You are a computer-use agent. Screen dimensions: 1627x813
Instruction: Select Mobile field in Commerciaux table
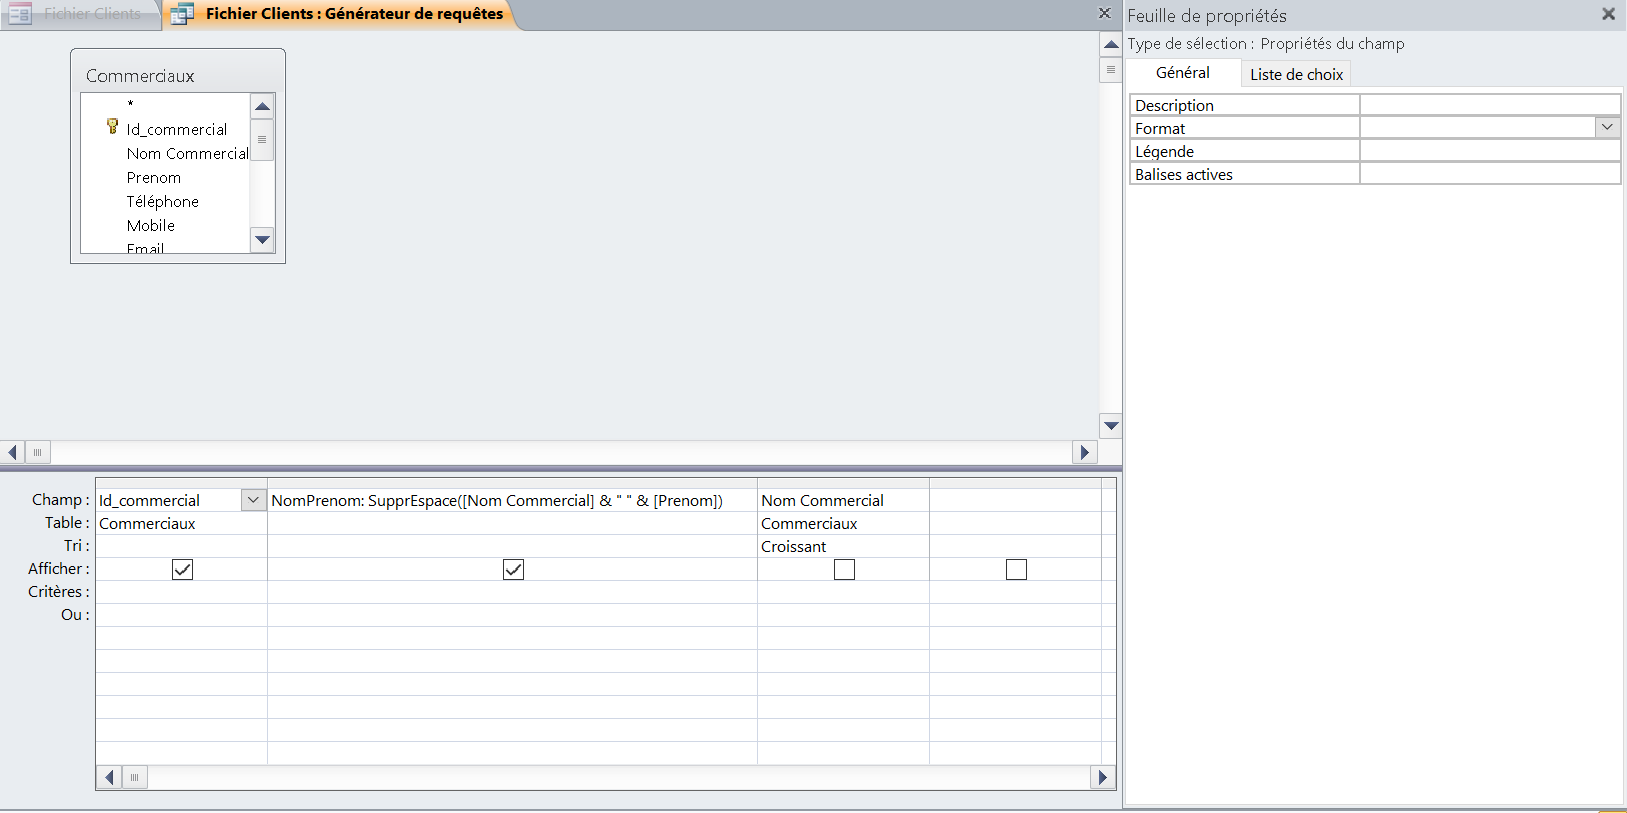(x=151, y=225)
